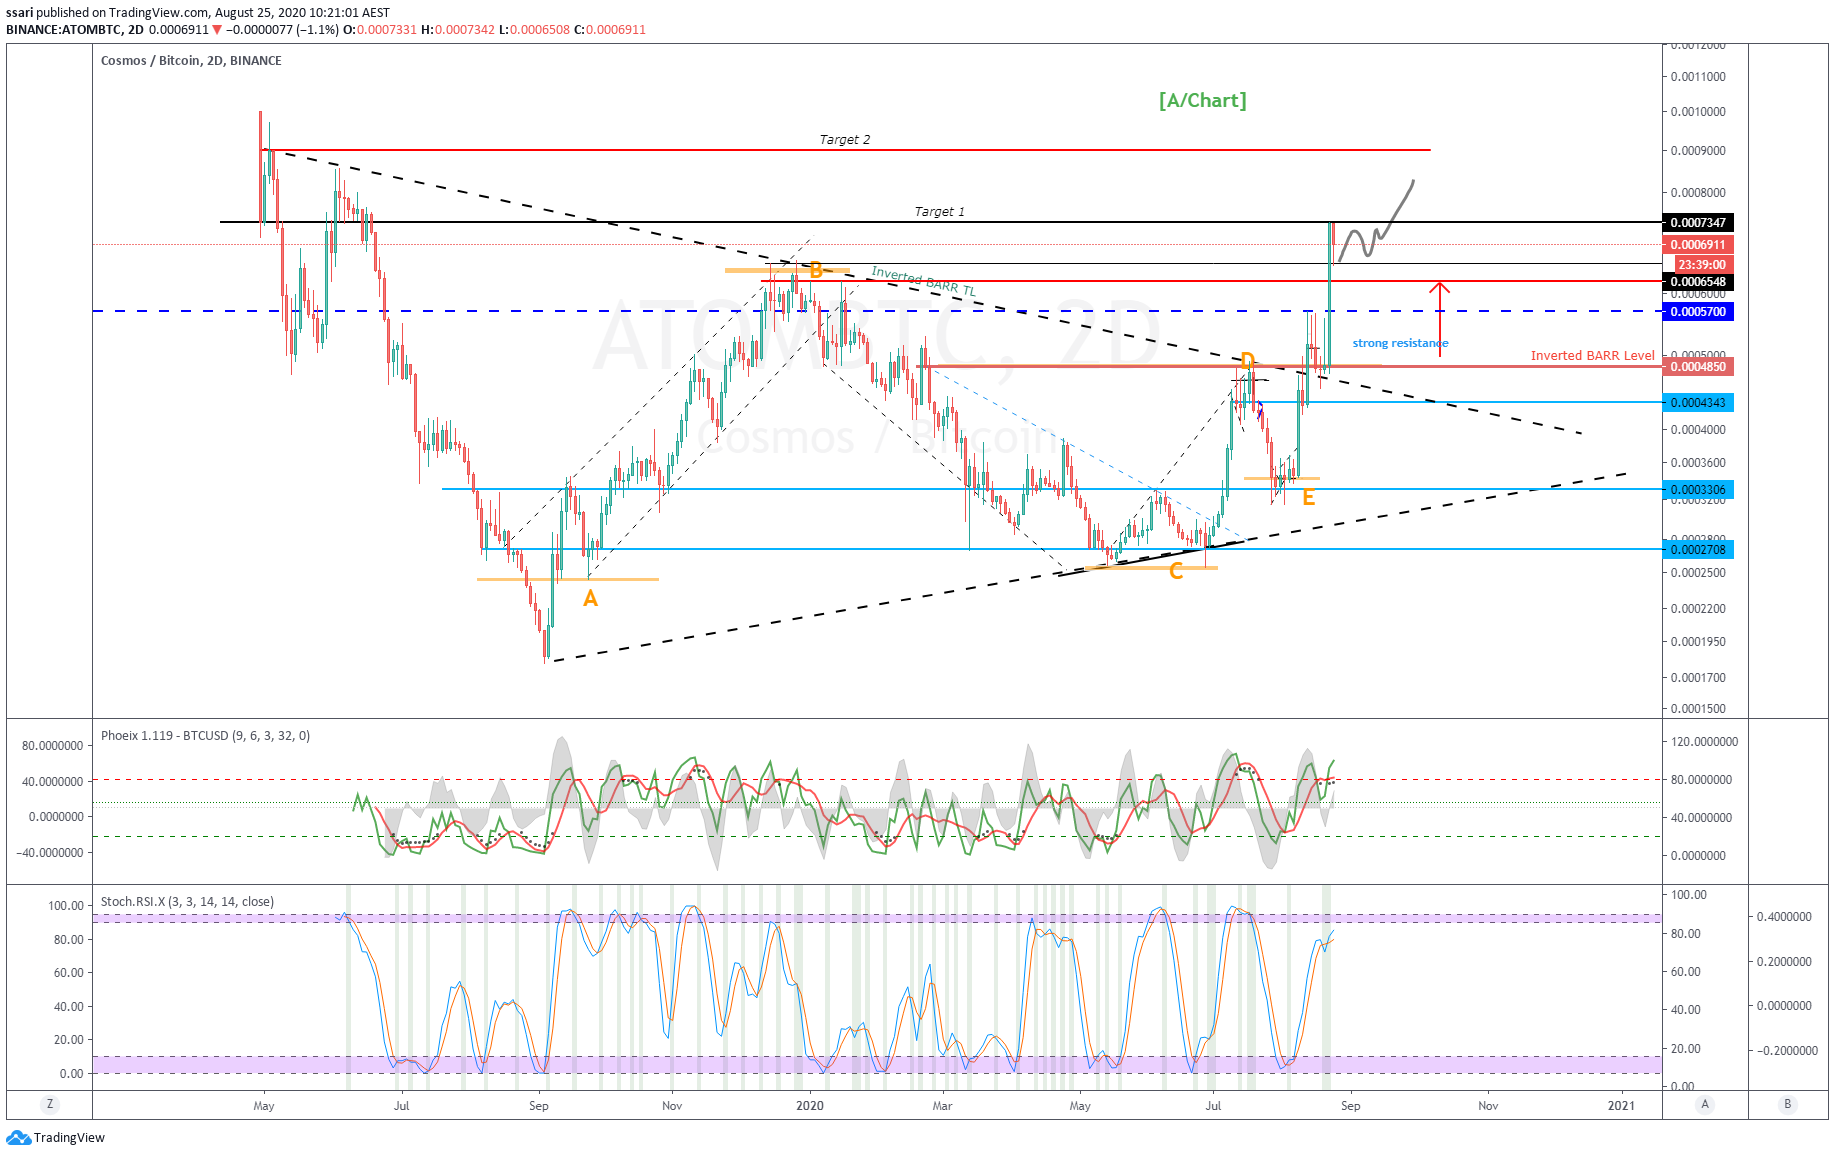
Task: Click the 0.0001950 price scale value
Action: pyautogui.click(x=1698, y=642)
